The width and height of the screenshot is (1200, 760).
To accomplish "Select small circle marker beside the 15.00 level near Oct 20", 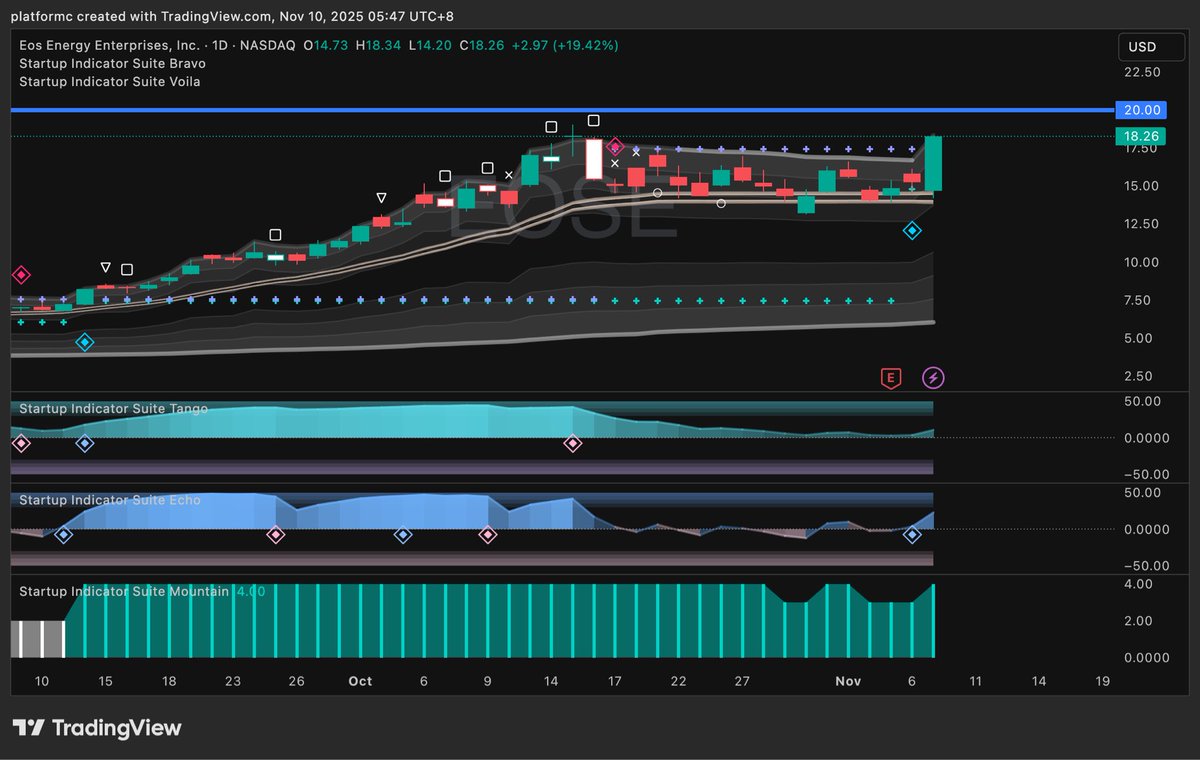I will pyautogui.click(x=657, y=193).
